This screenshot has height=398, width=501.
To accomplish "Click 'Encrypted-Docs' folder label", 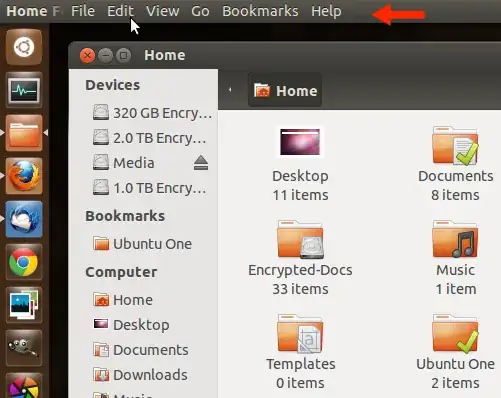I will (300, 270).
